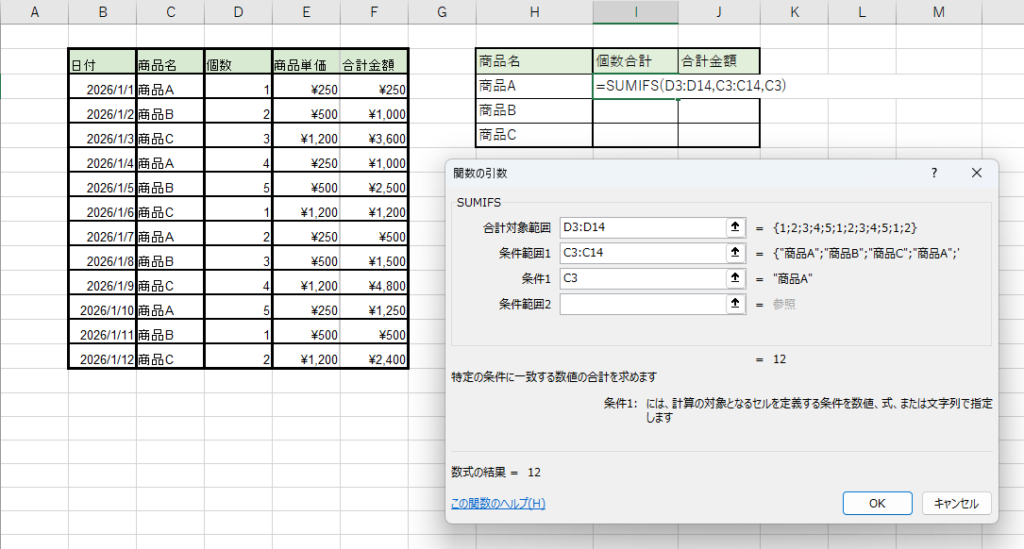Click collapse-dialog icon for 合計対象範囲 field
The width and height of the screenshot is (1024, 549).
point(735,227)
